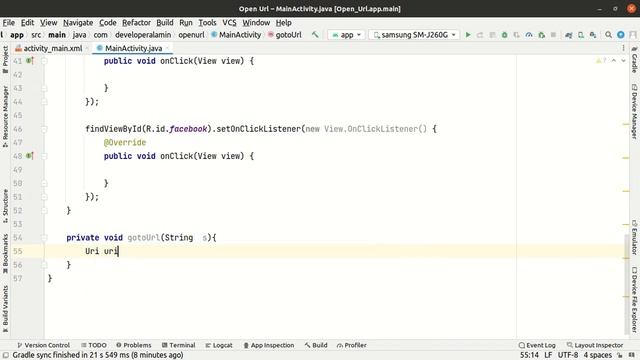Close the MainActivity.java tab
Viewport: 640px width, 360px height.
click(167, 48)
